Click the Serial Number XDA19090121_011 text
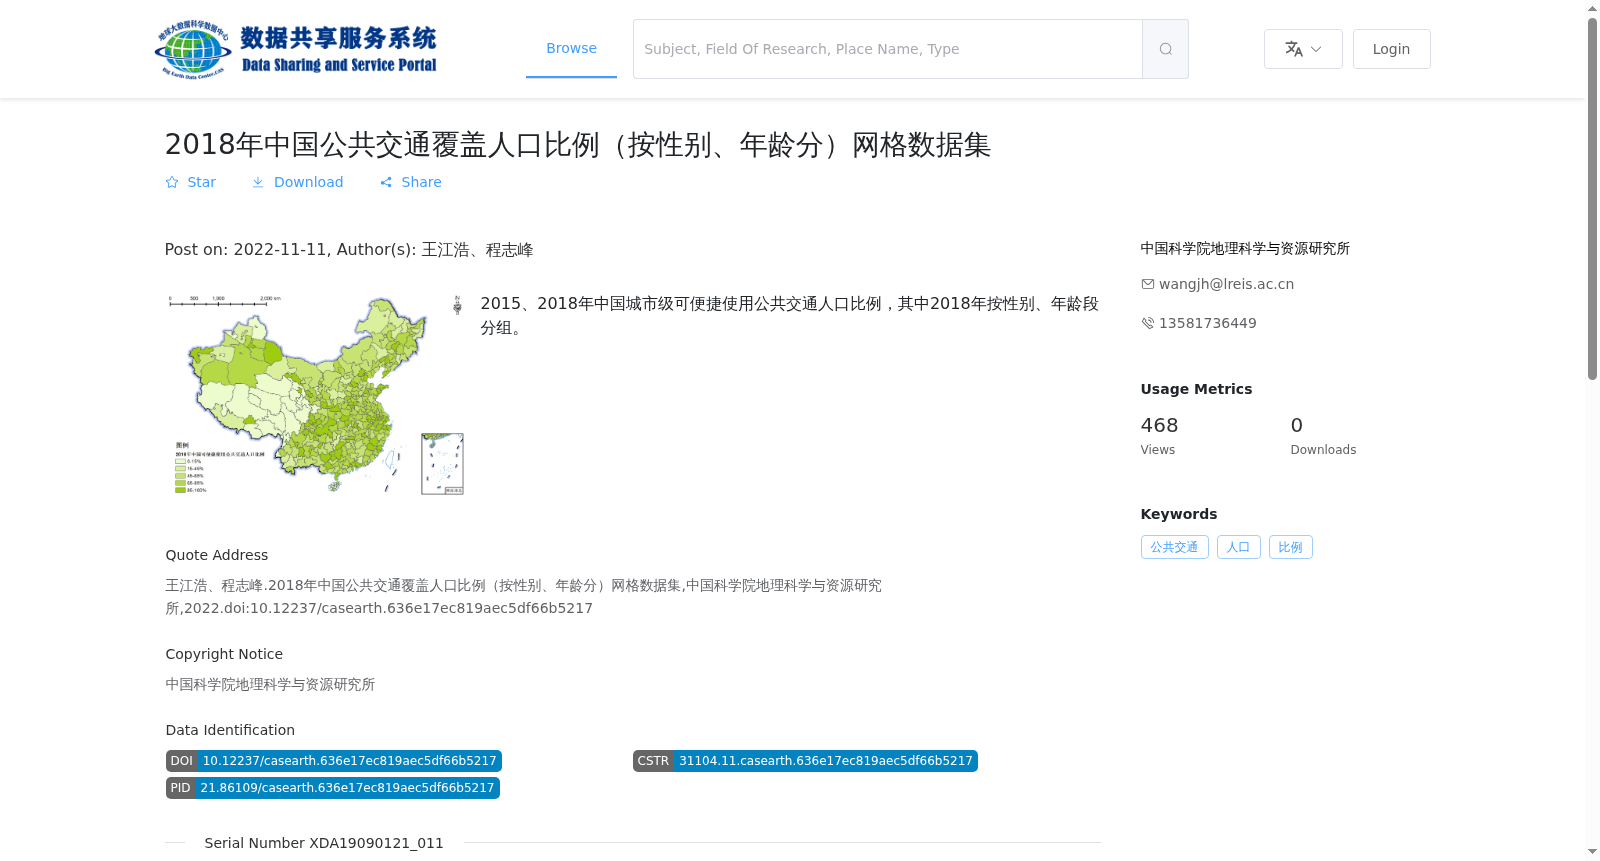 click(x=324, y=843)
